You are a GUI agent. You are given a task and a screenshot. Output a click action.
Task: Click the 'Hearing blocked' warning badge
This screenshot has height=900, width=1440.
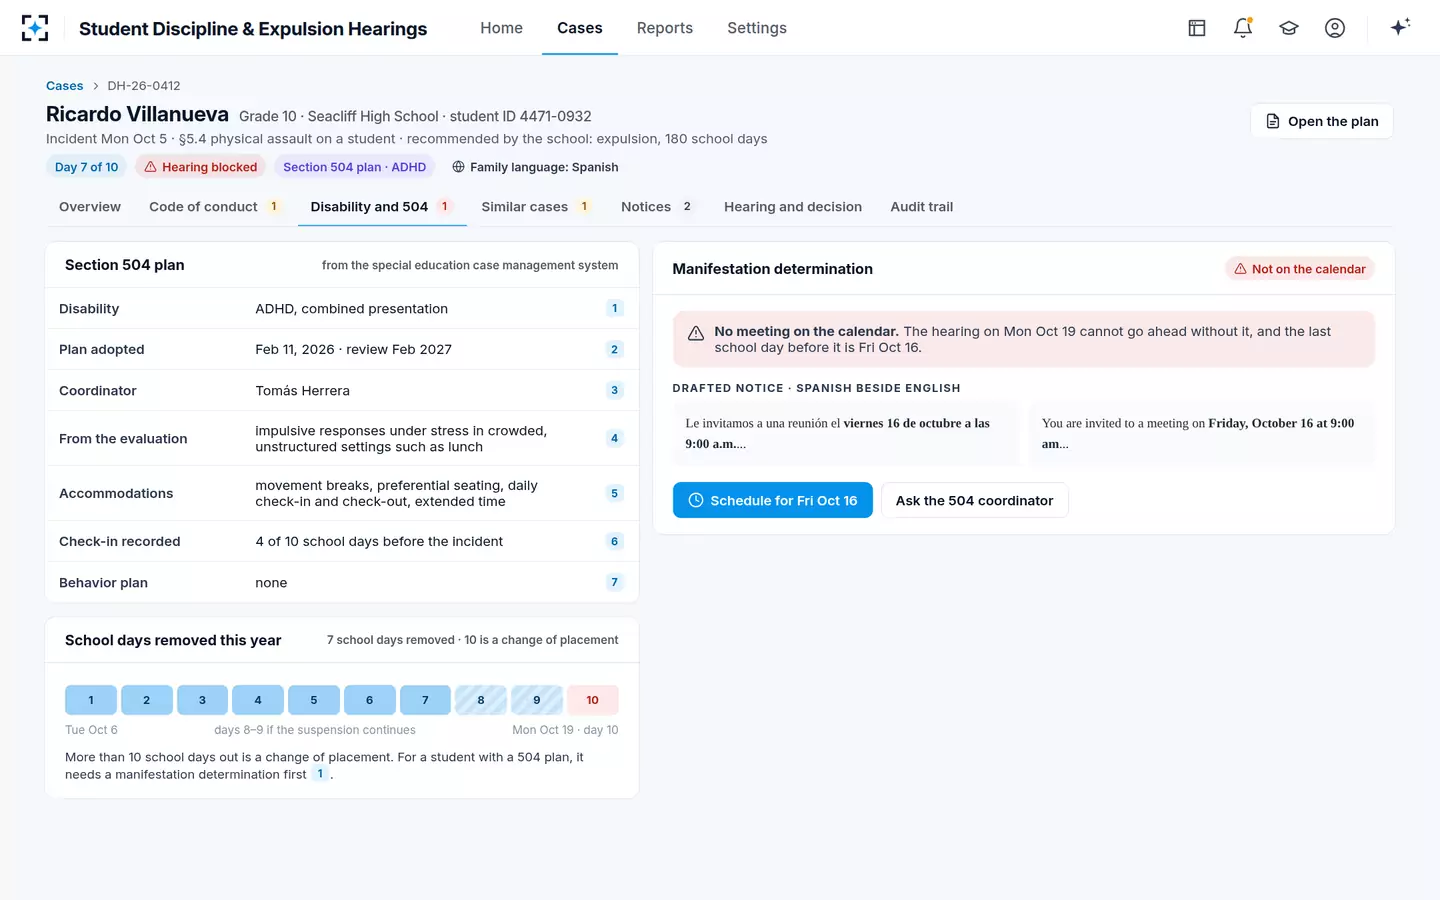200,167
